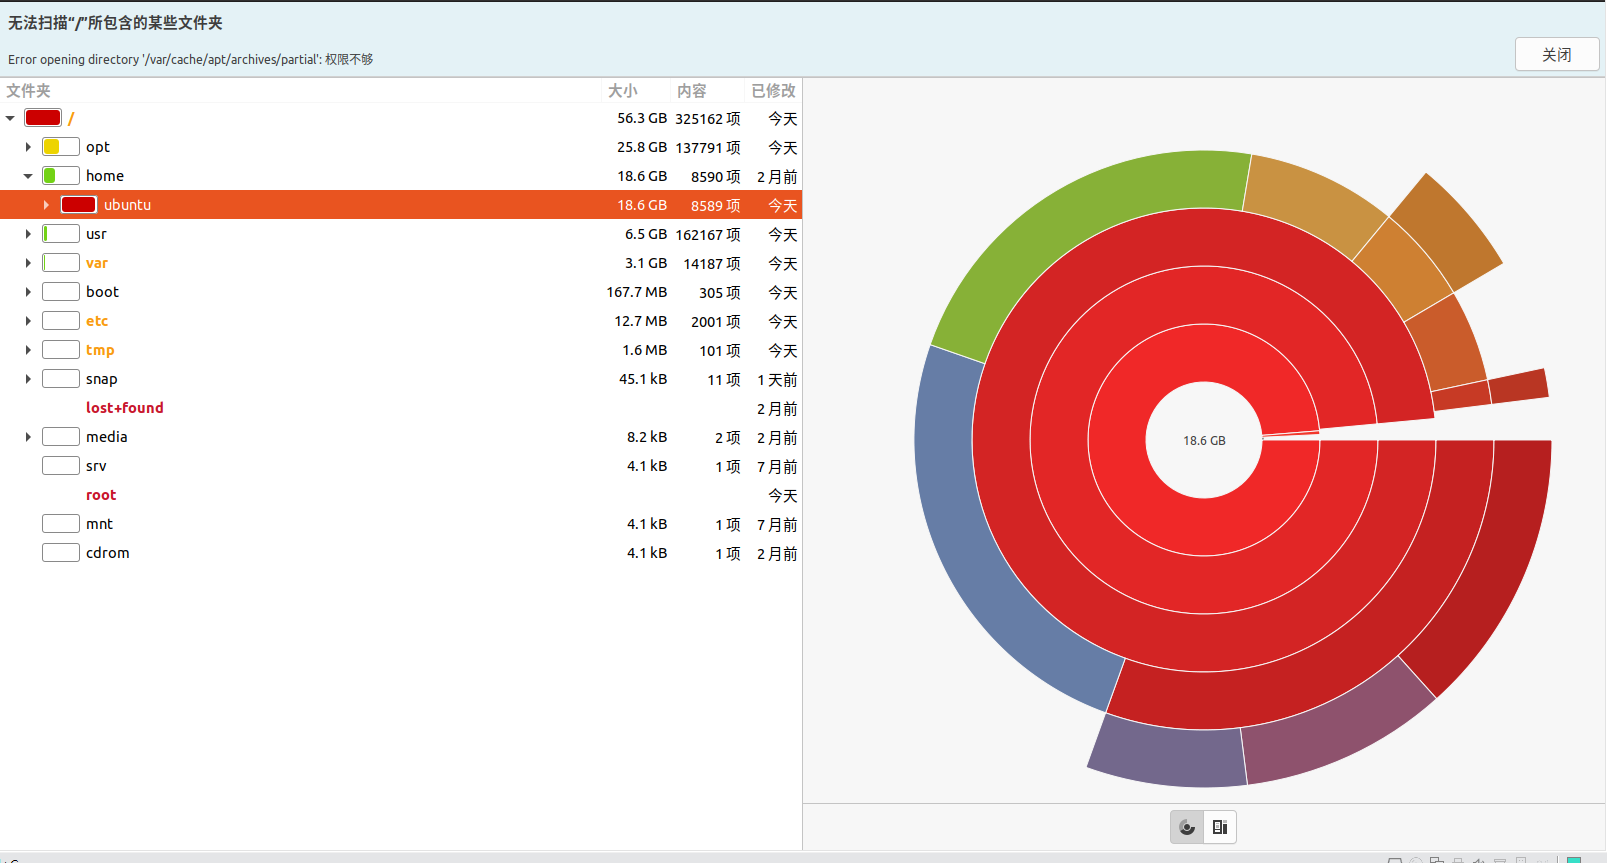
Task: Select the mnt folder name
Action: (x=100, y=524)
